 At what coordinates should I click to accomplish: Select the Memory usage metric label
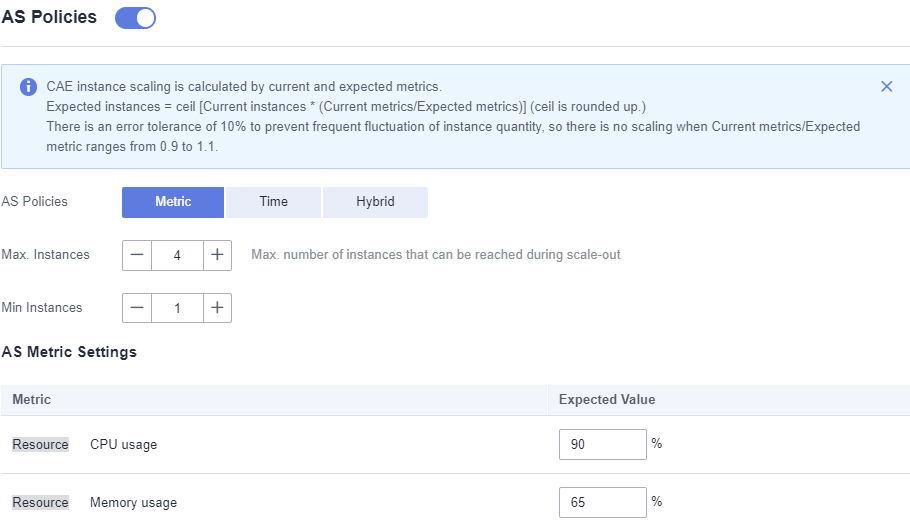[133, 503]
